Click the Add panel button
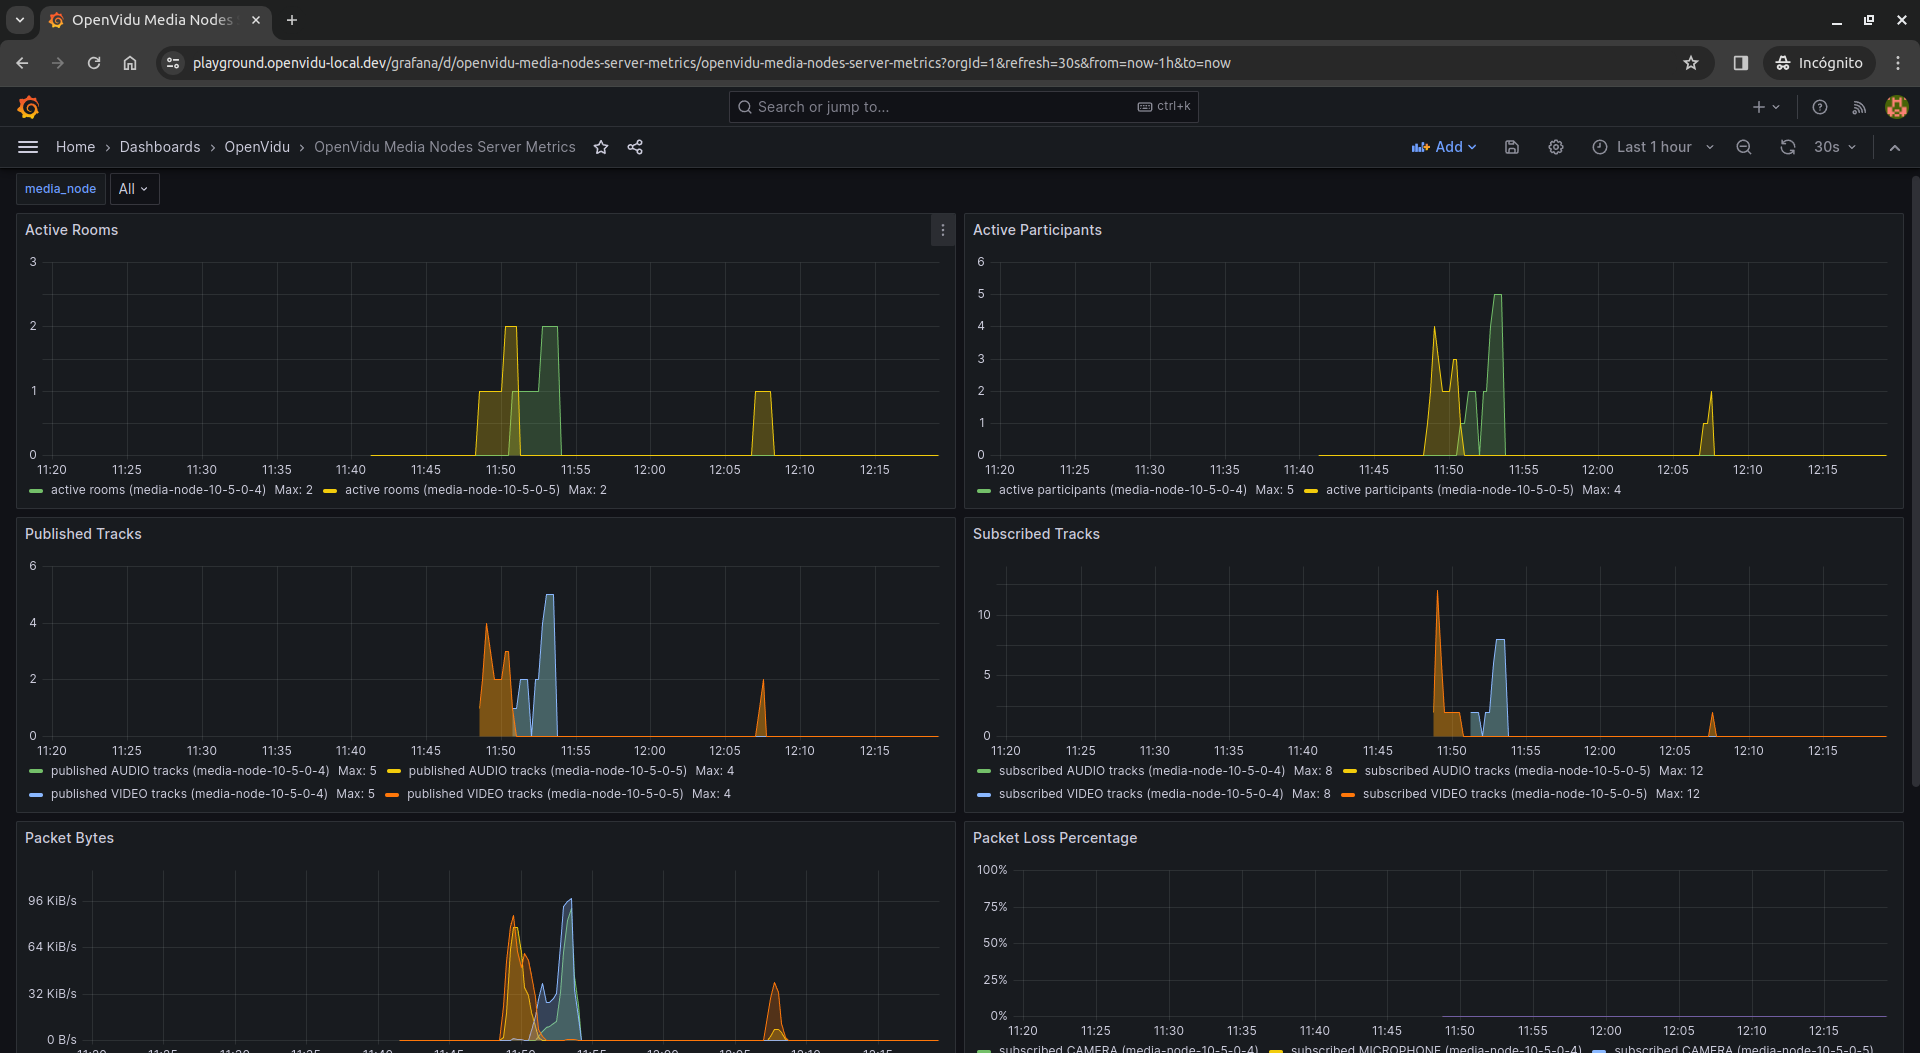Viewport: 1920px width, 1053px height. click(x=1443, y=147)
